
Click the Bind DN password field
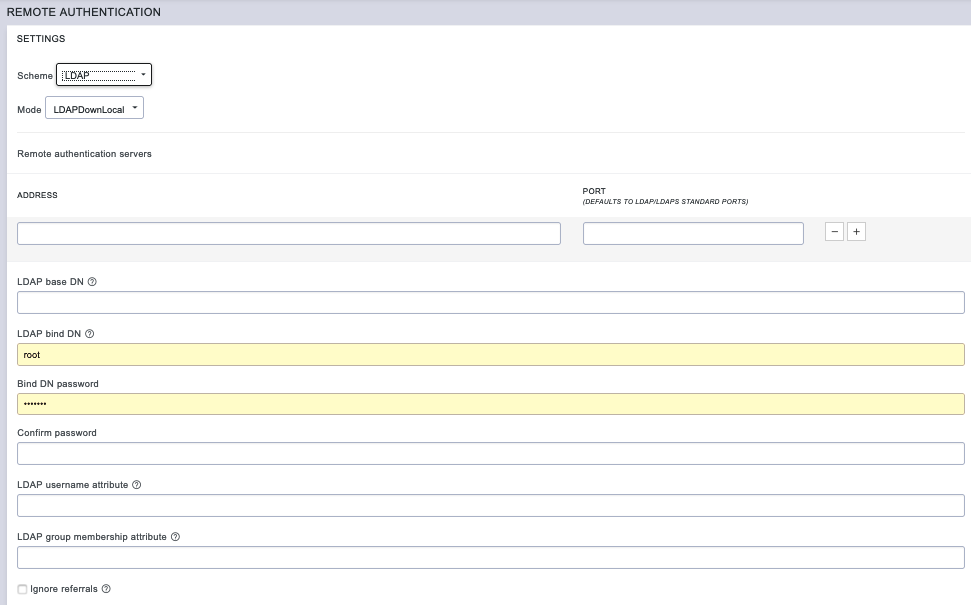pyautogui.click(x=490, y=404)
